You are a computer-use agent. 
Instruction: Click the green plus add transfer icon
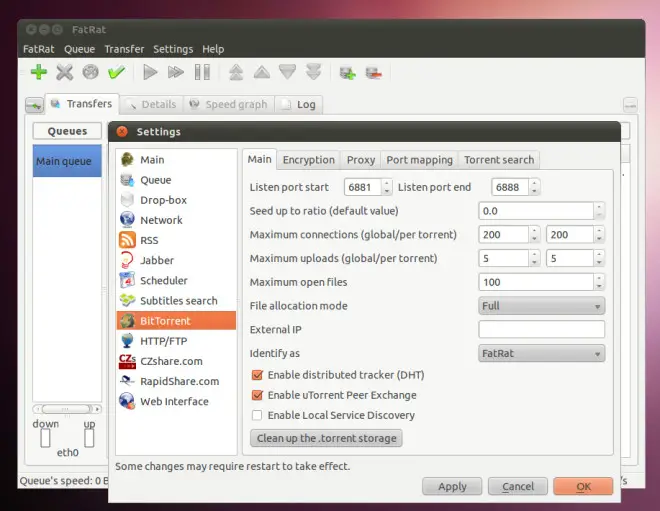pos(39,72)
